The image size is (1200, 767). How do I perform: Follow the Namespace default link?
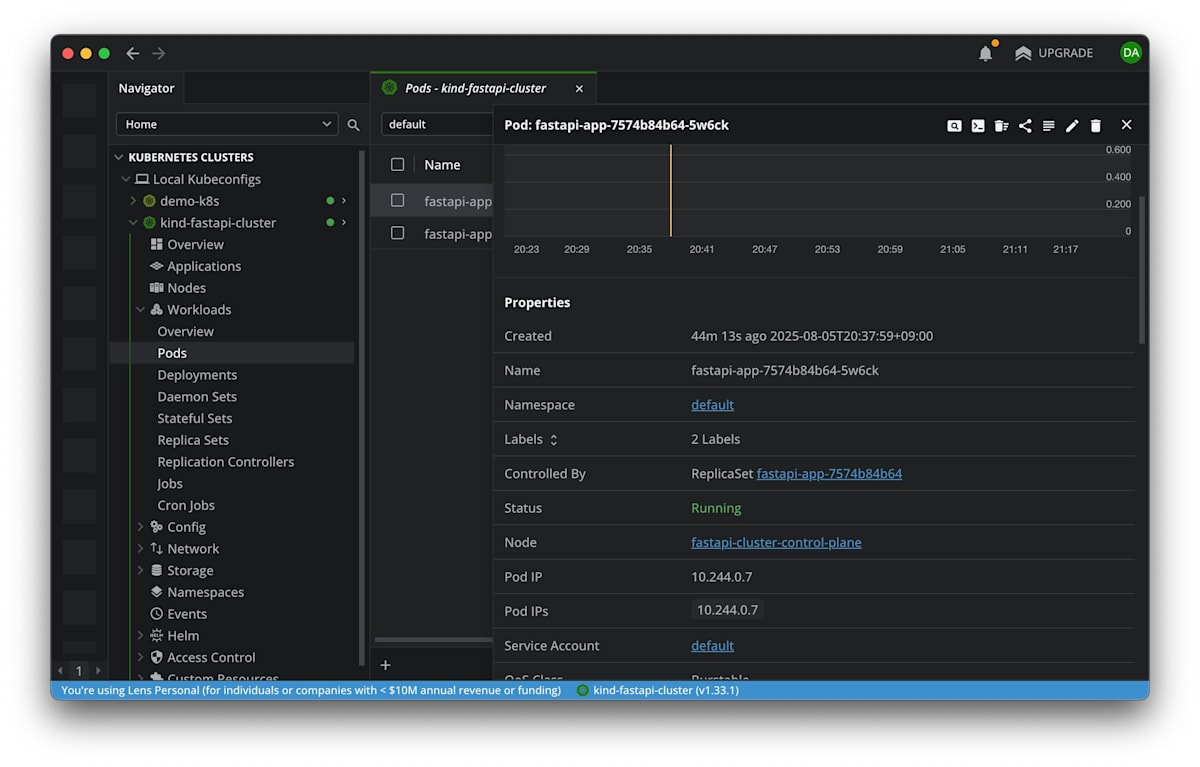click(712, 405)
